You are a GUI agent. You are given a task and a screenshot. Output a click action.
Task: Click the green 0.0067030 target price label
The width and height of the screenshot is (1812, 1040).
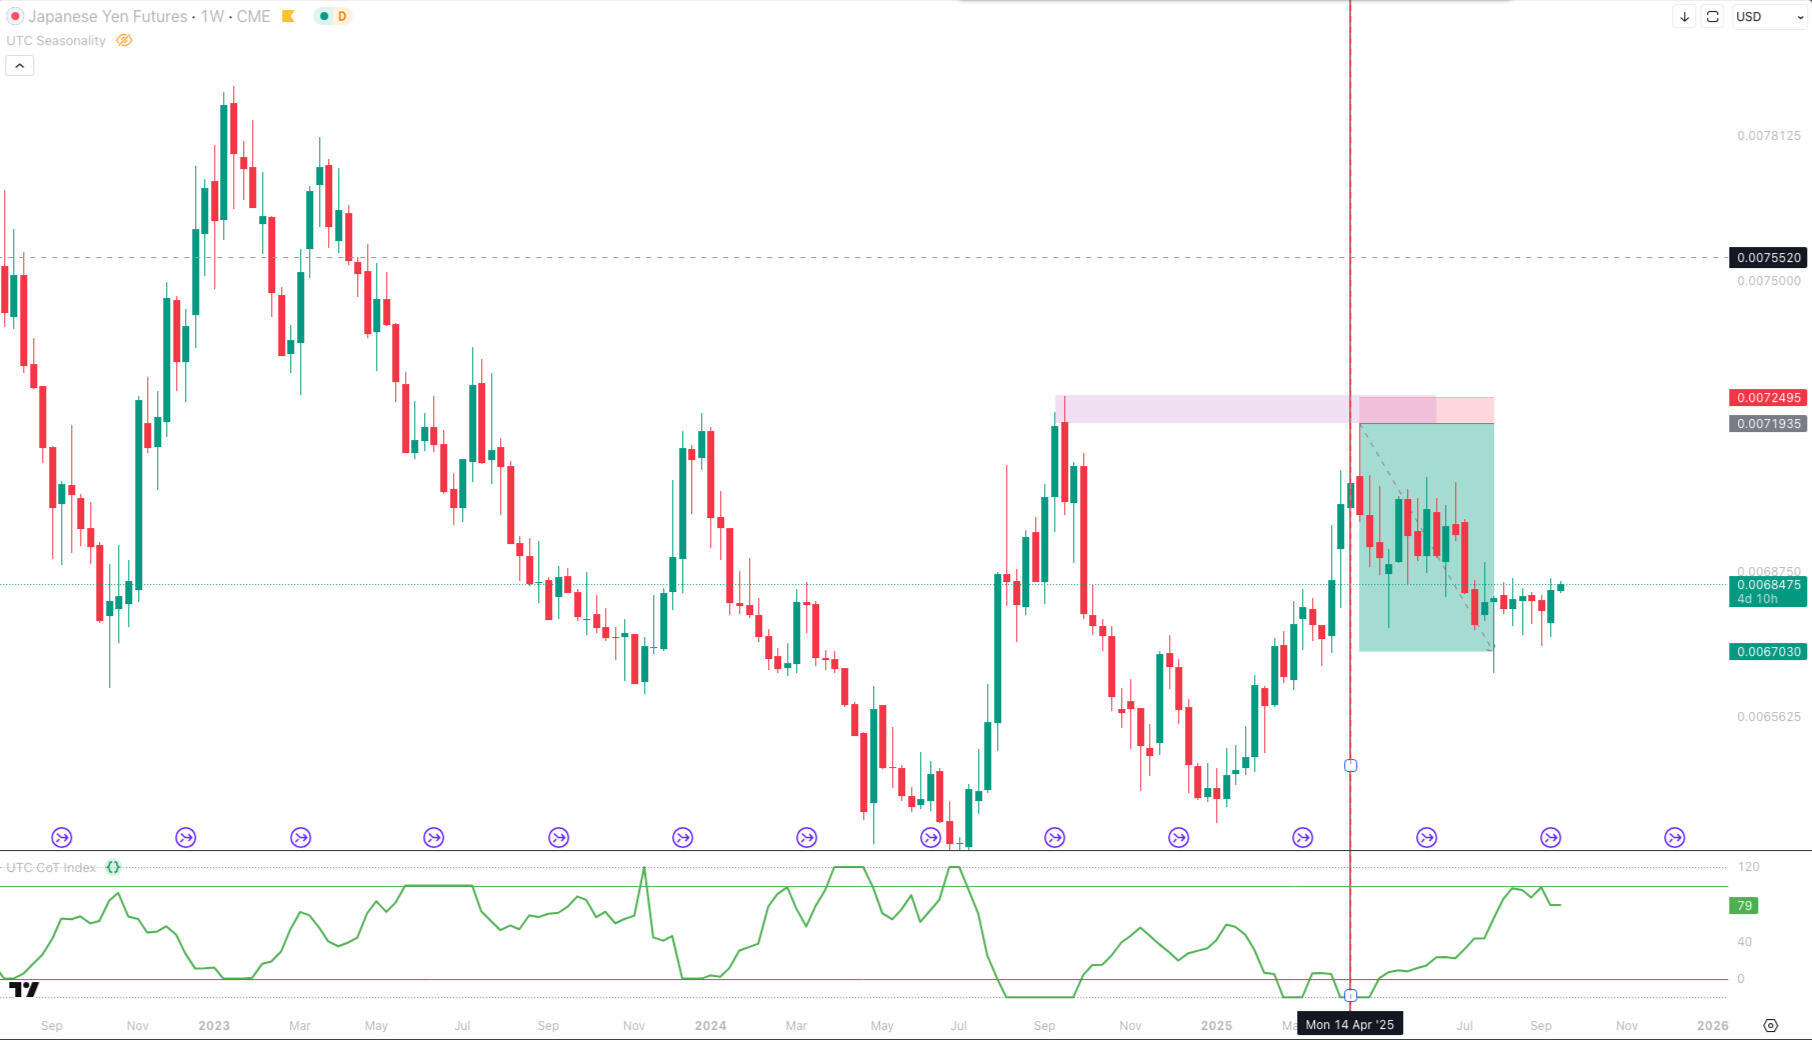1767,652
